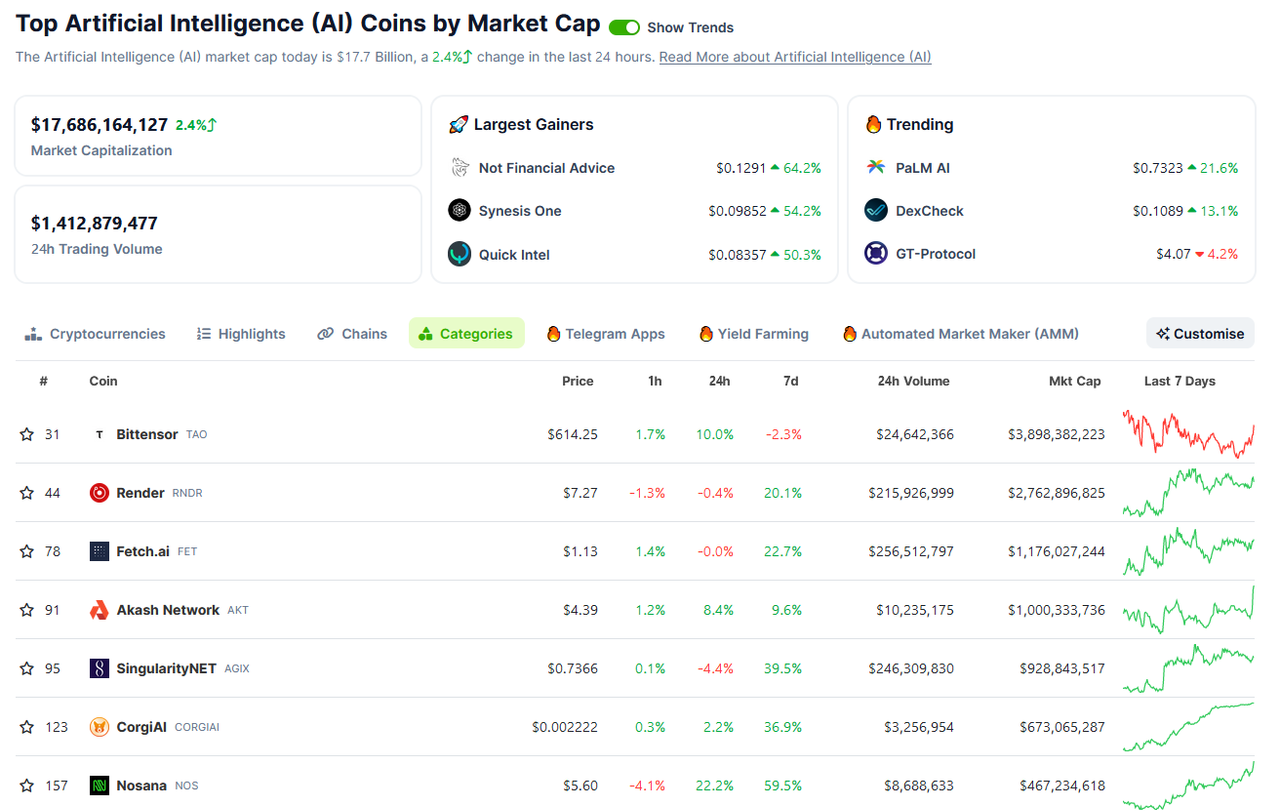
Task: Click the Bittensor 7-day sparkline chart
Action: click(x=1188, y=434)
